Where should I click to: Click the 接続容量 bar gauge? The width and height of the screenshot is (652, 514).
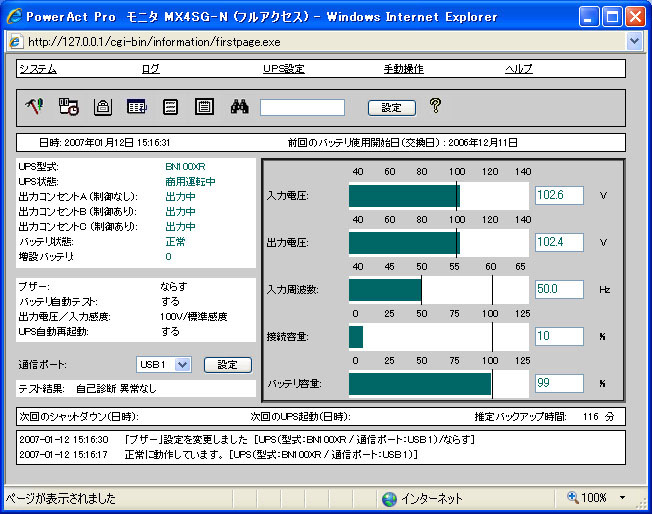439,337
